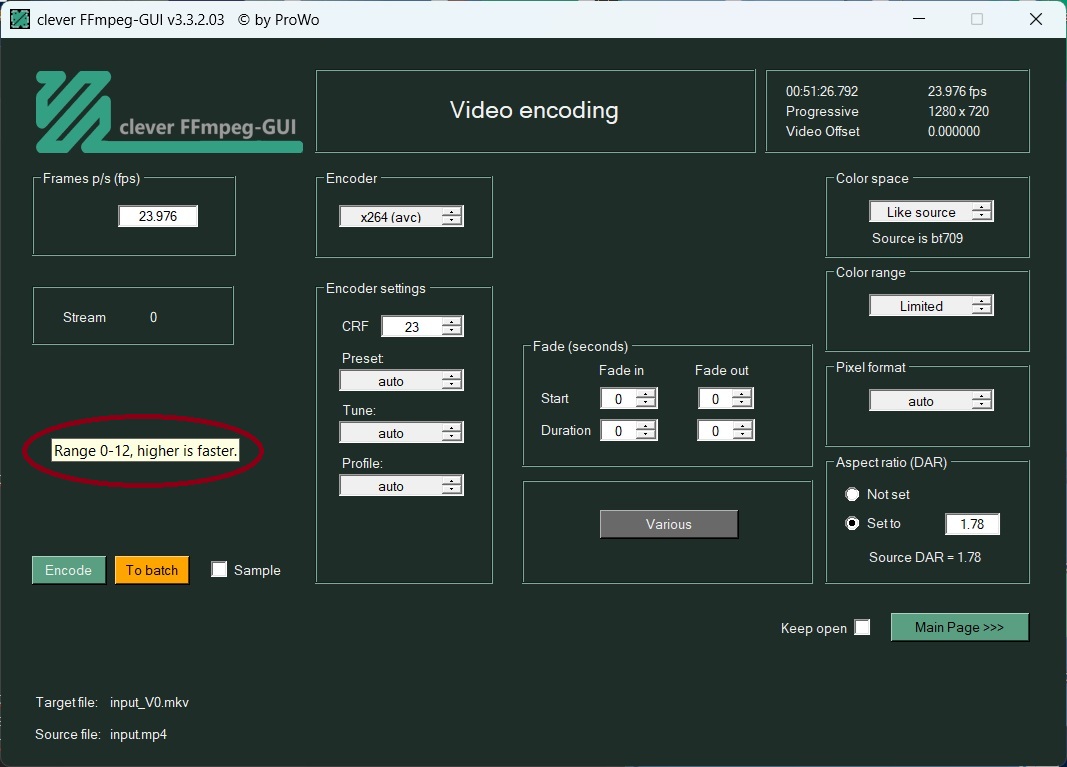Viewport: 1067px width, 767px height.
Task: Click the Fade in Start spinner arrows
Action: [x=646, y=399]
